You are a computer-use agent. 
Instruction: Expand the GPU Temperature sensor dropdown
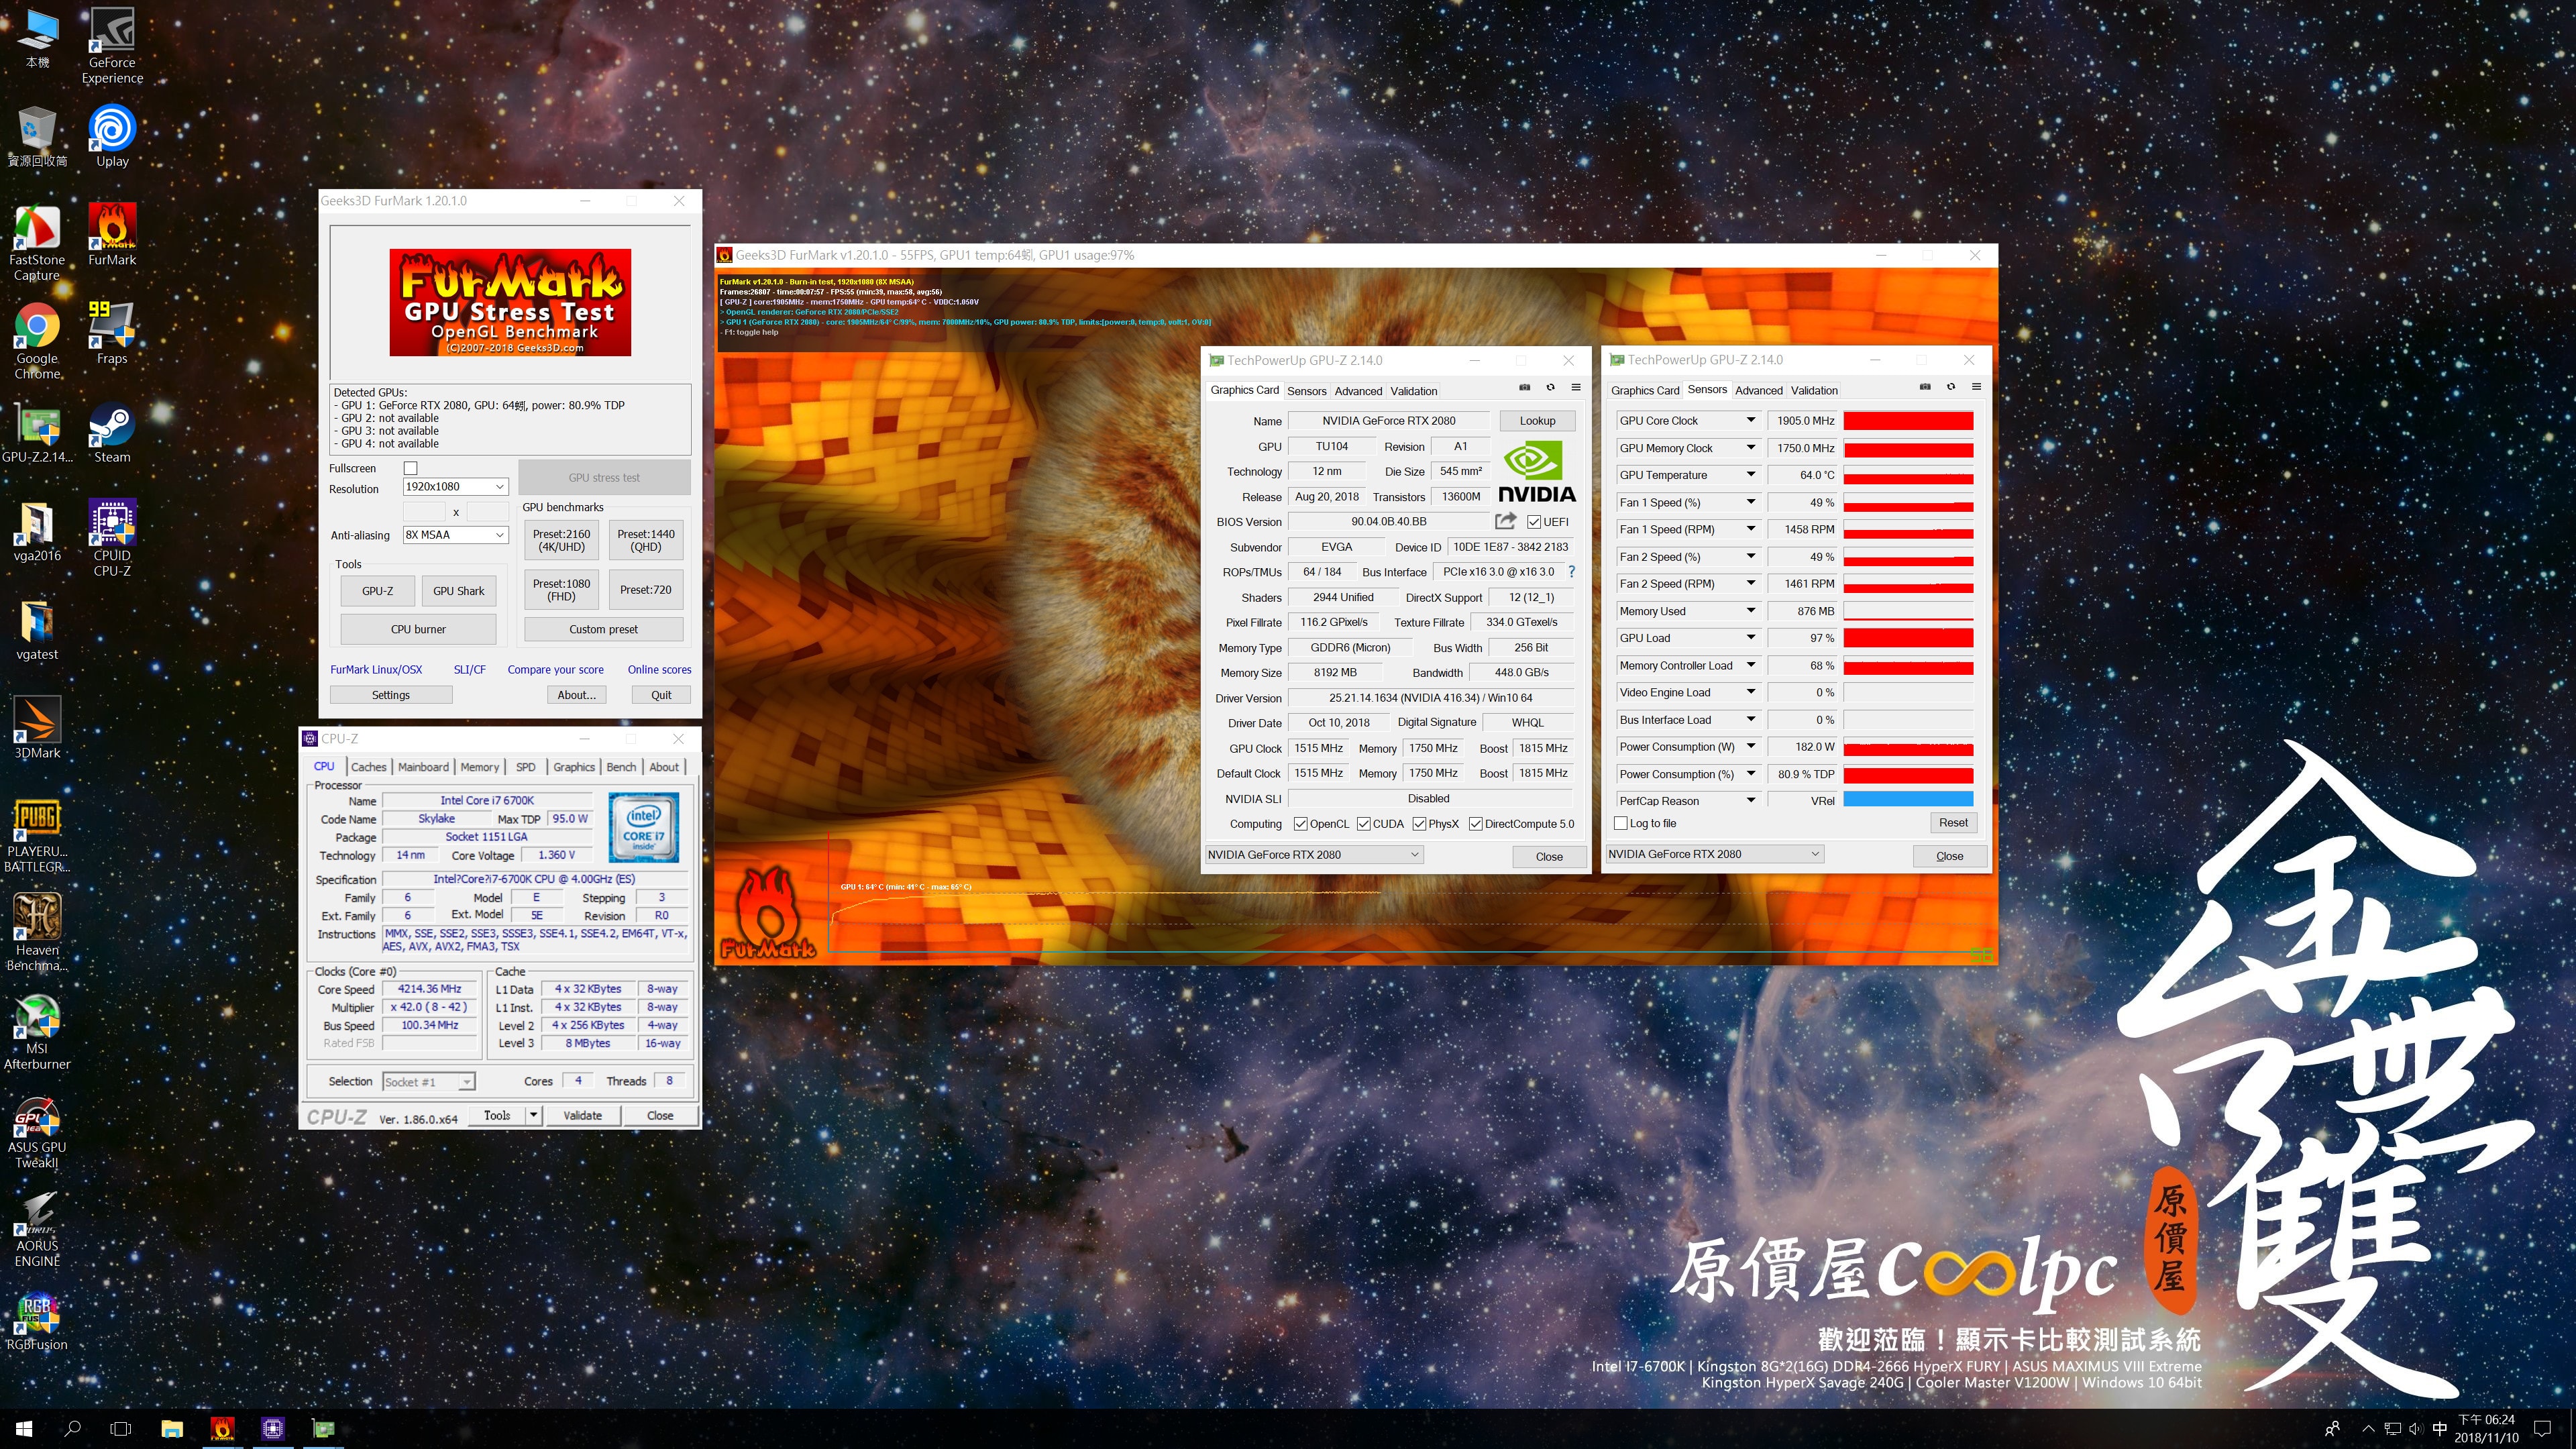(1750, 475)
